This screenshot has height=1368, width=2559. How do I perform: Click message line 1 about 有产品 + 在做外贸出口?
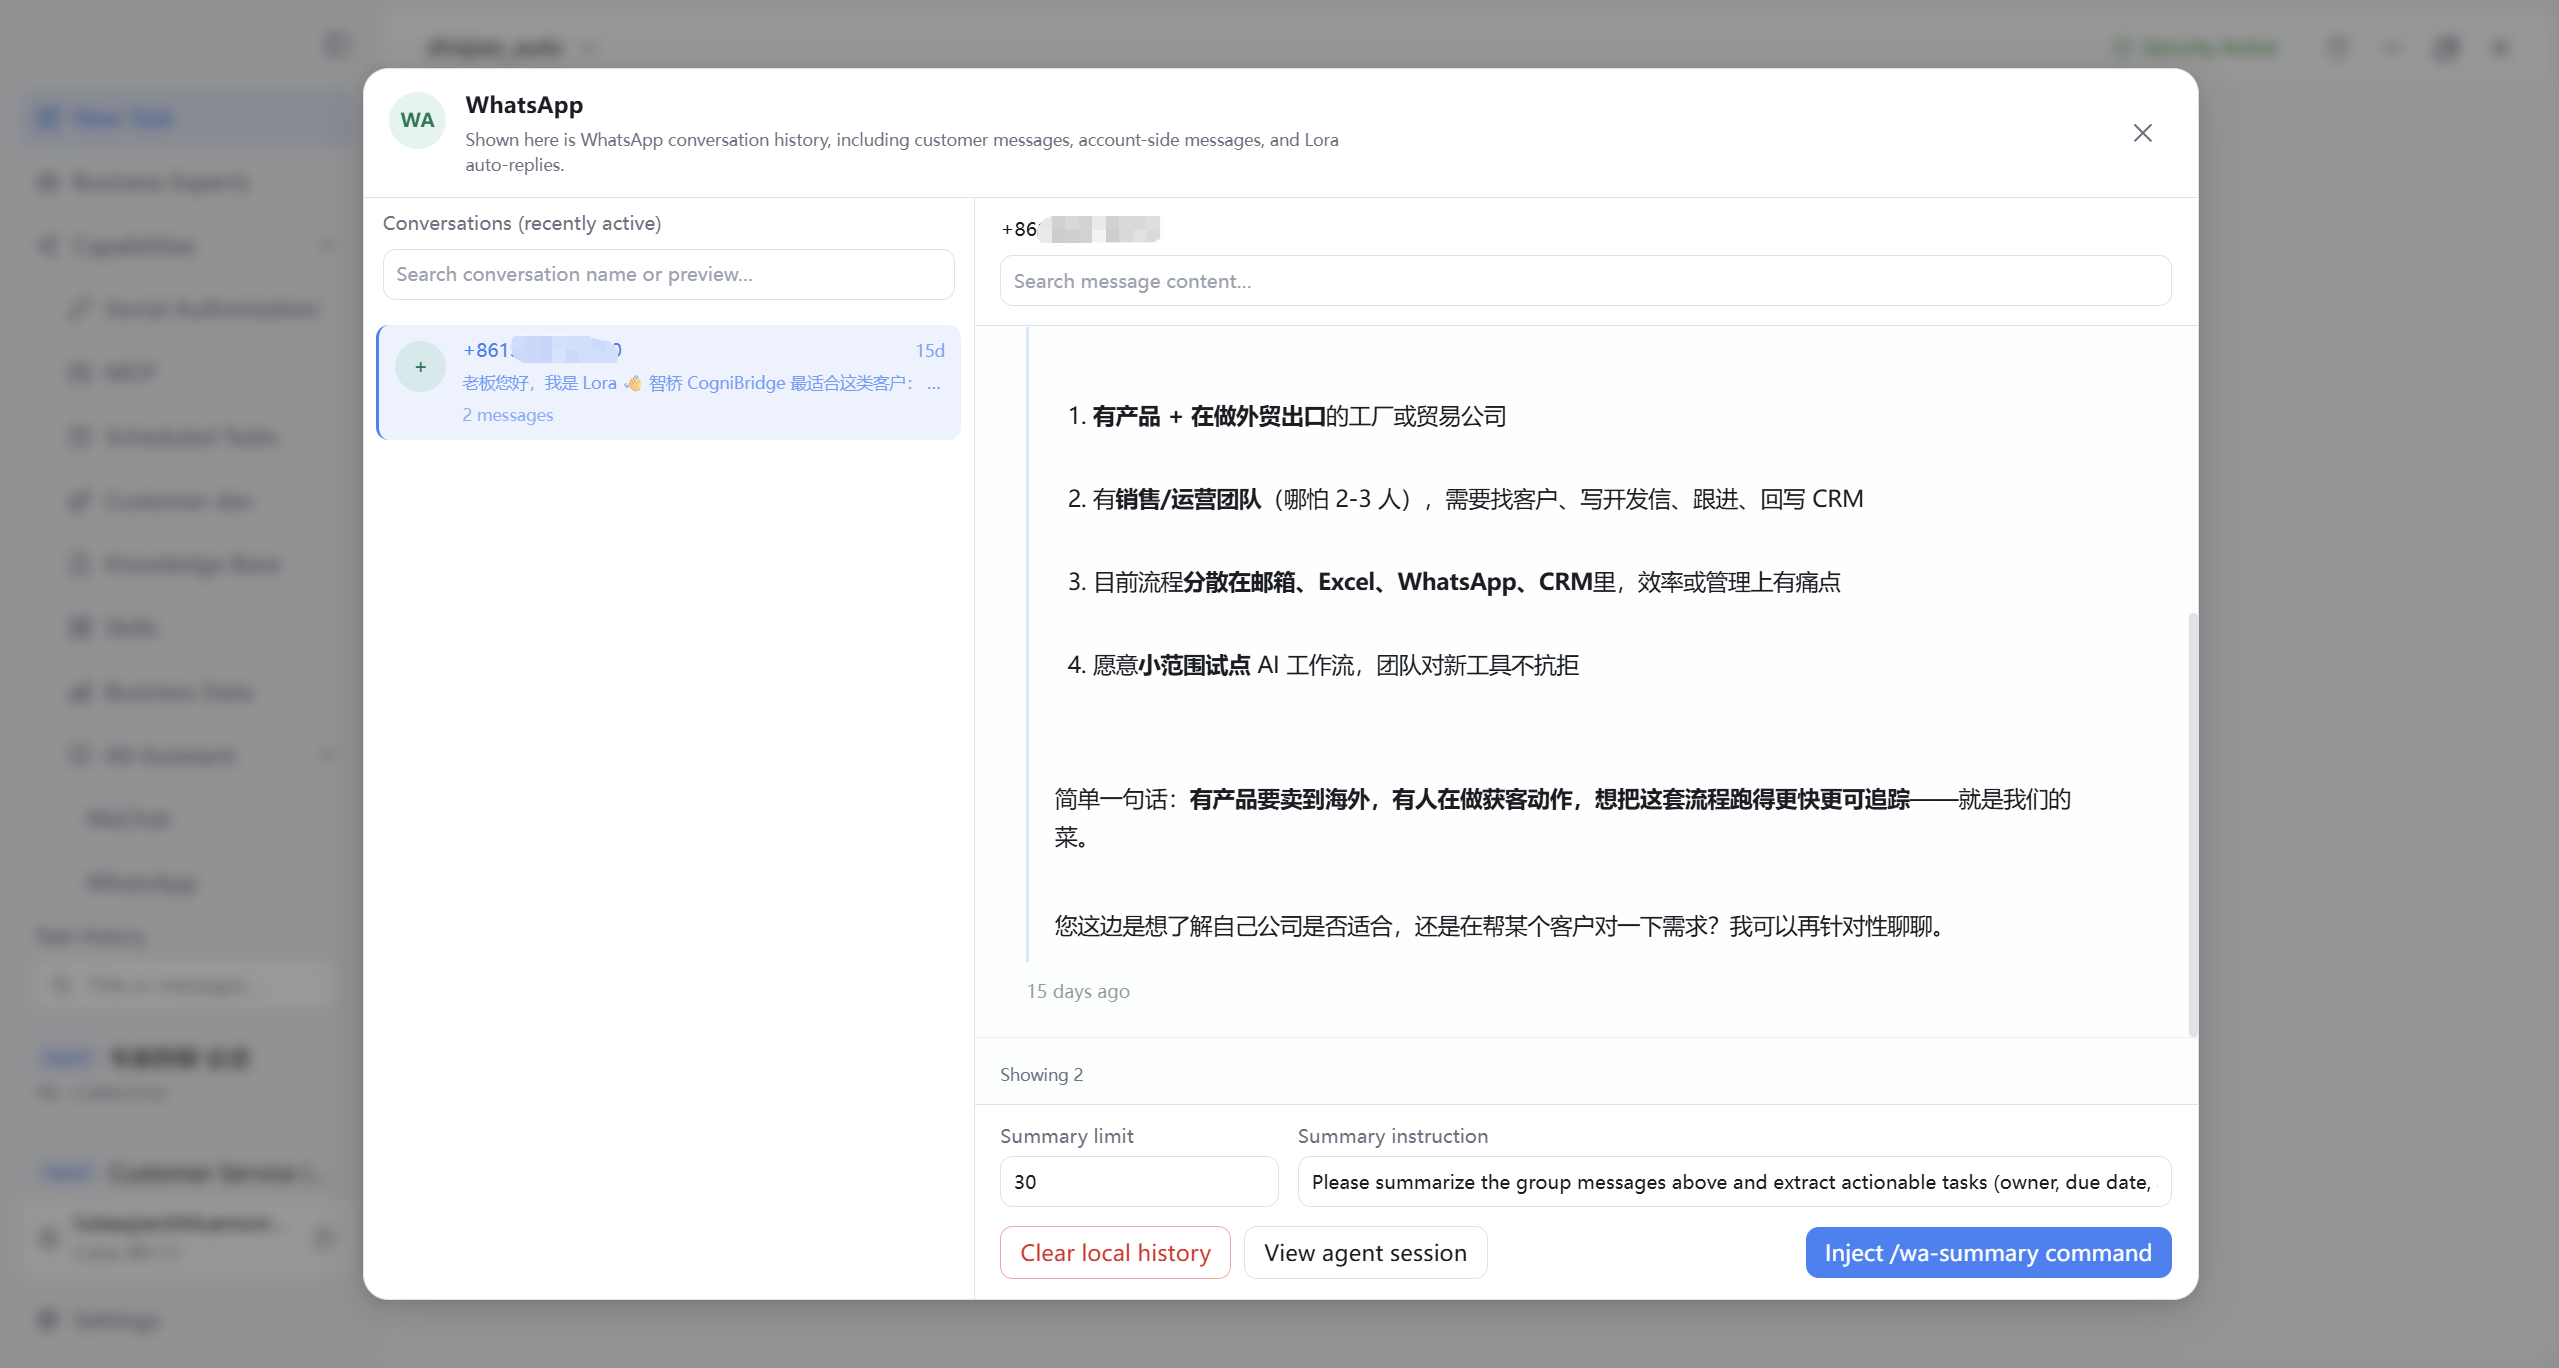[1287, 416]
